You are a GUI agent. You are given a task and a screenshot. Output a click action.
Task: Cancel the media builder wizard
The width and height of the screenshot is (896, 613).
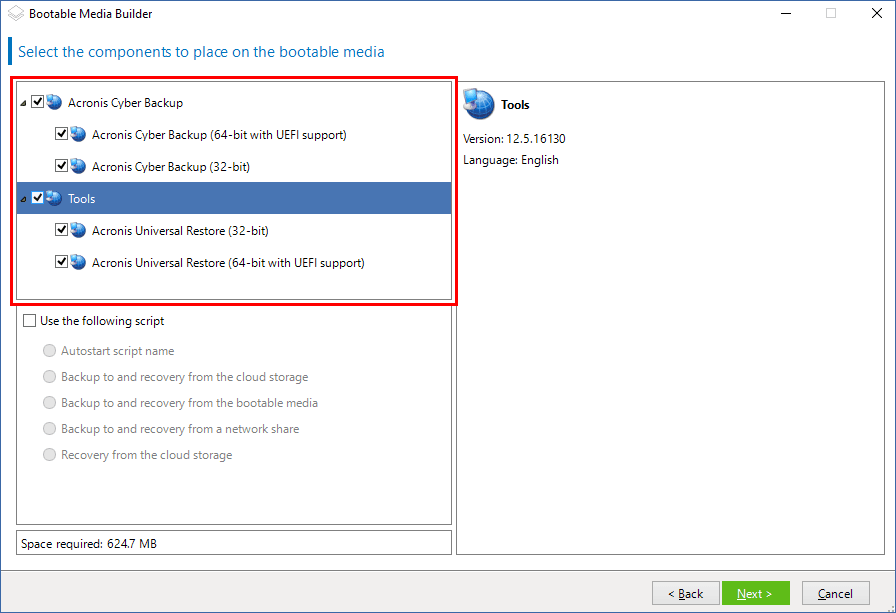(835, 593)
